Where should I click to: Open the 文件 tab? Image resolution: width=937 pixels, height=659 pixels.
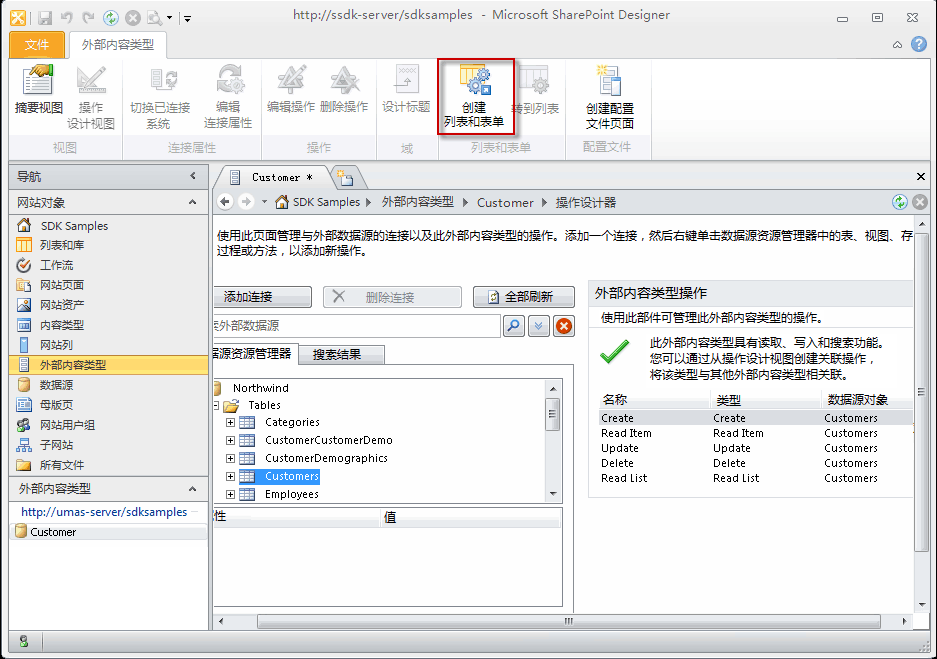pos(37,45)
